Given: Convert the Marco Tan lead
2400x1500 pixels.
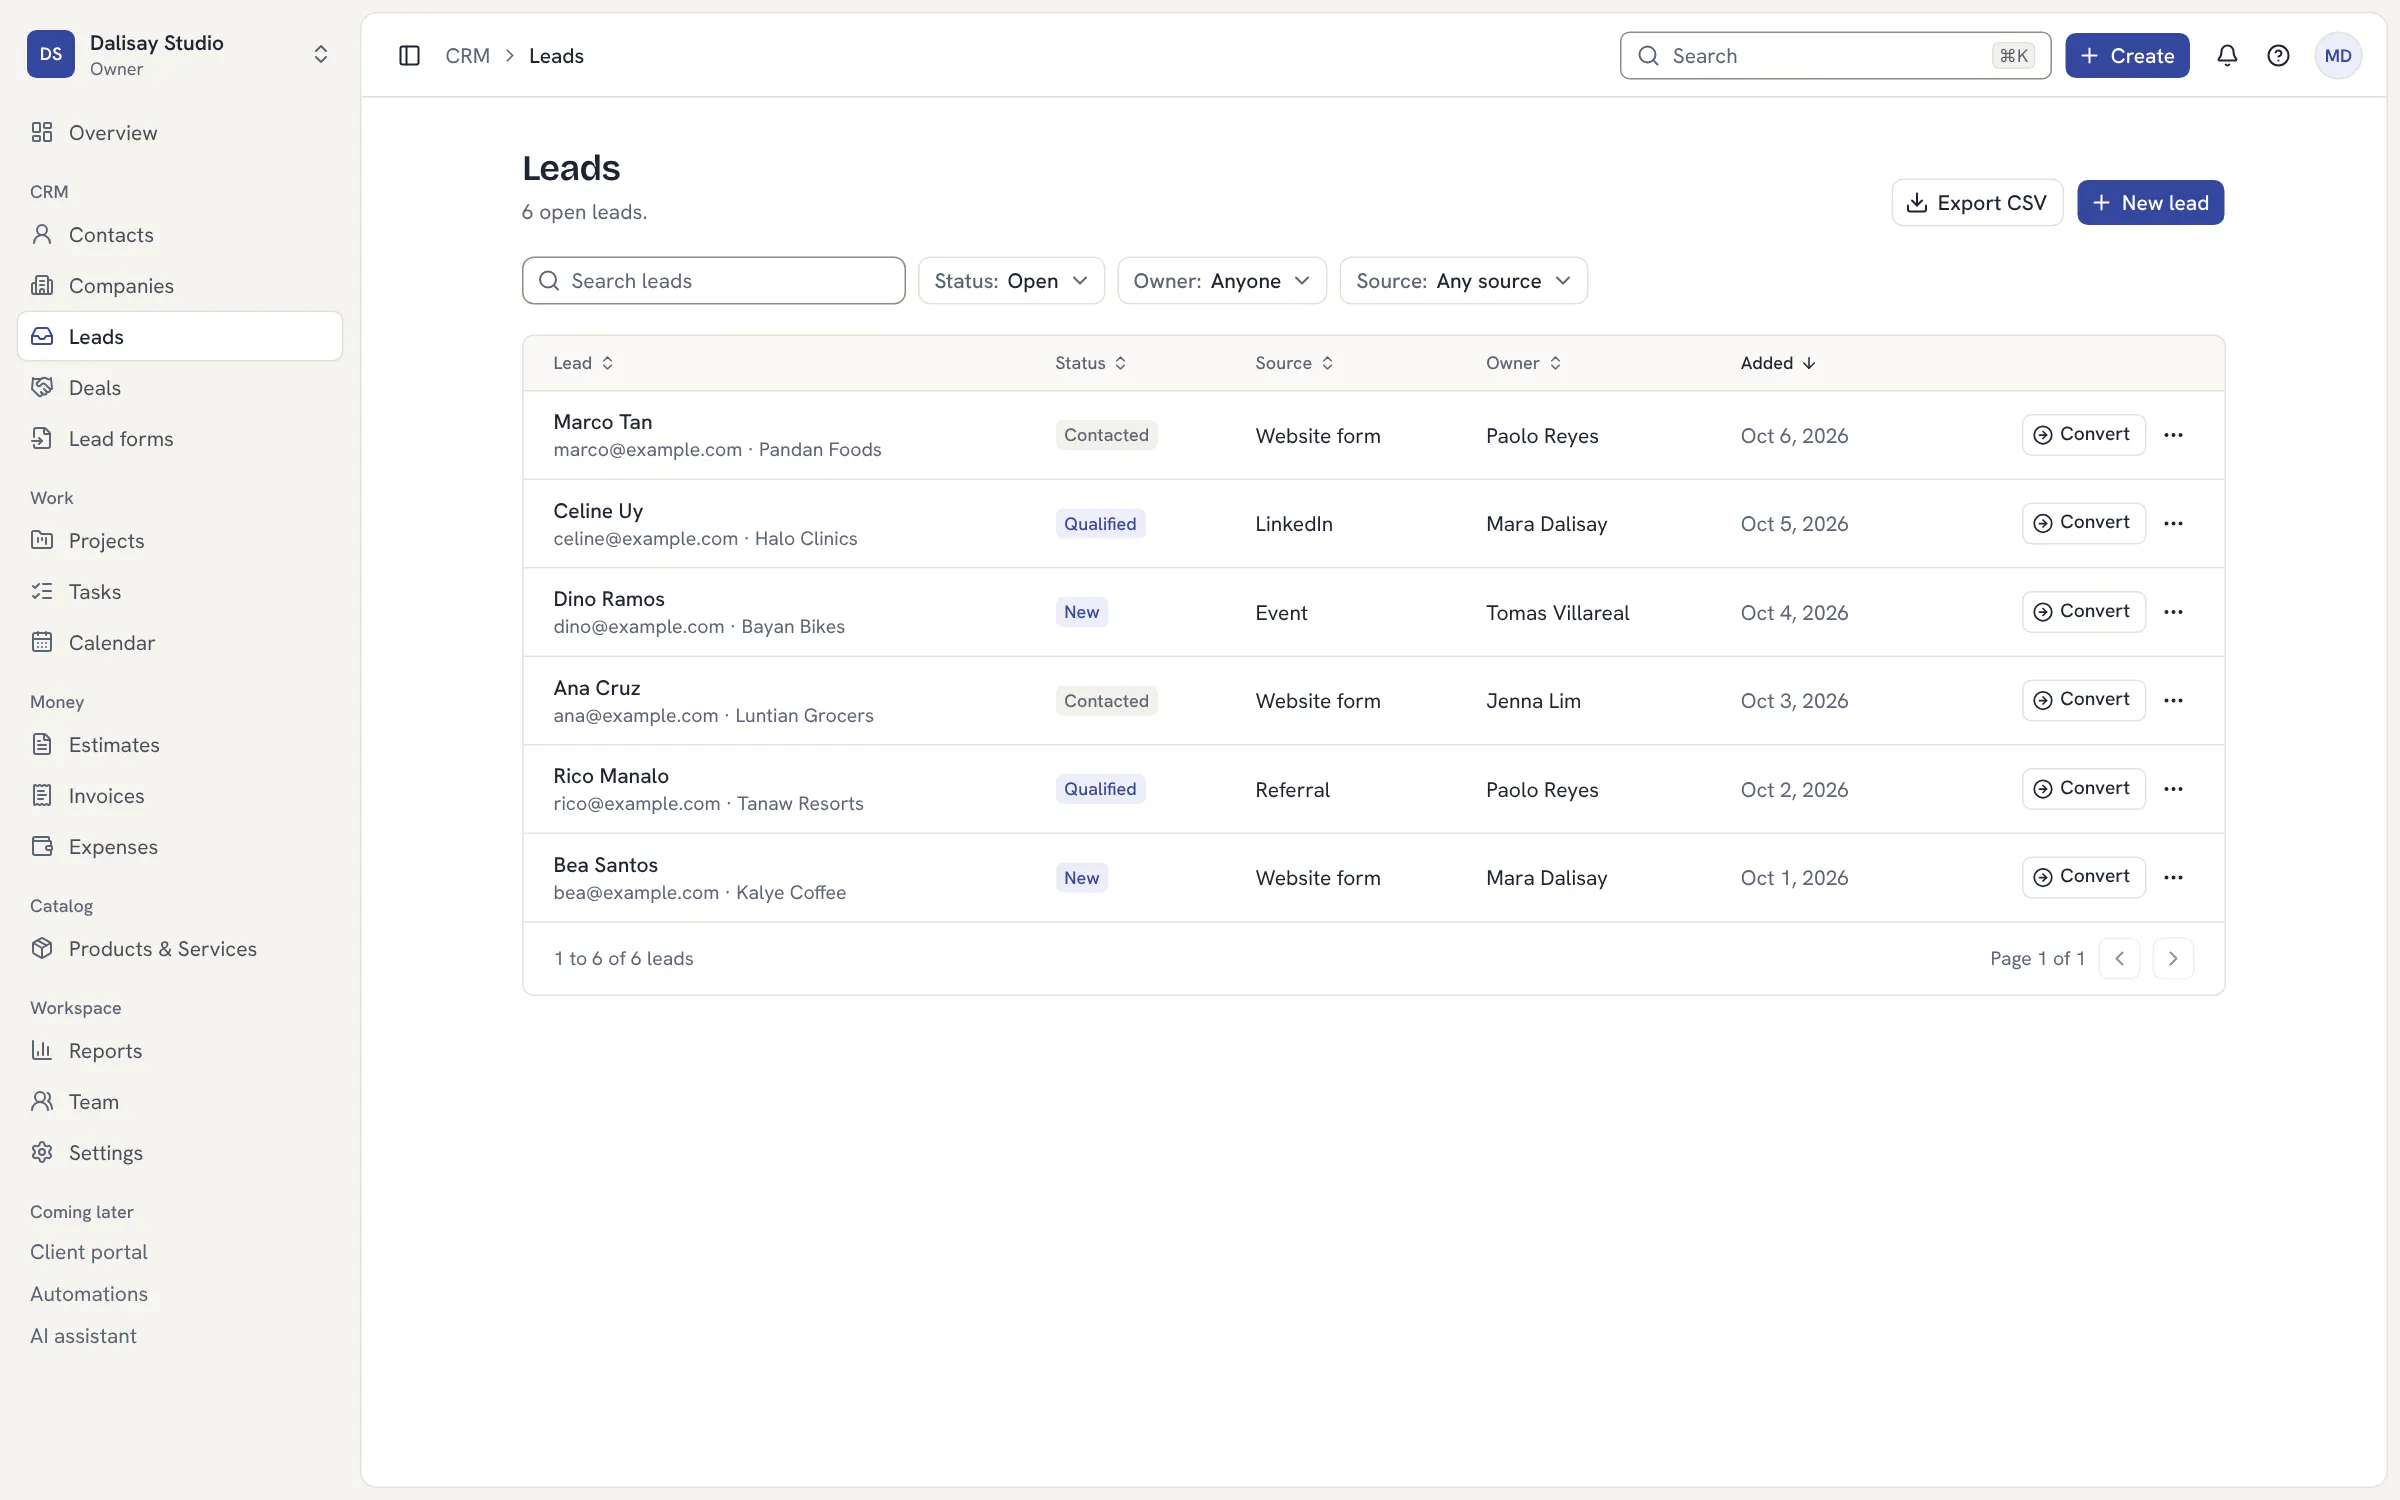Looking at the screenshot, I should pos(2083,435).
